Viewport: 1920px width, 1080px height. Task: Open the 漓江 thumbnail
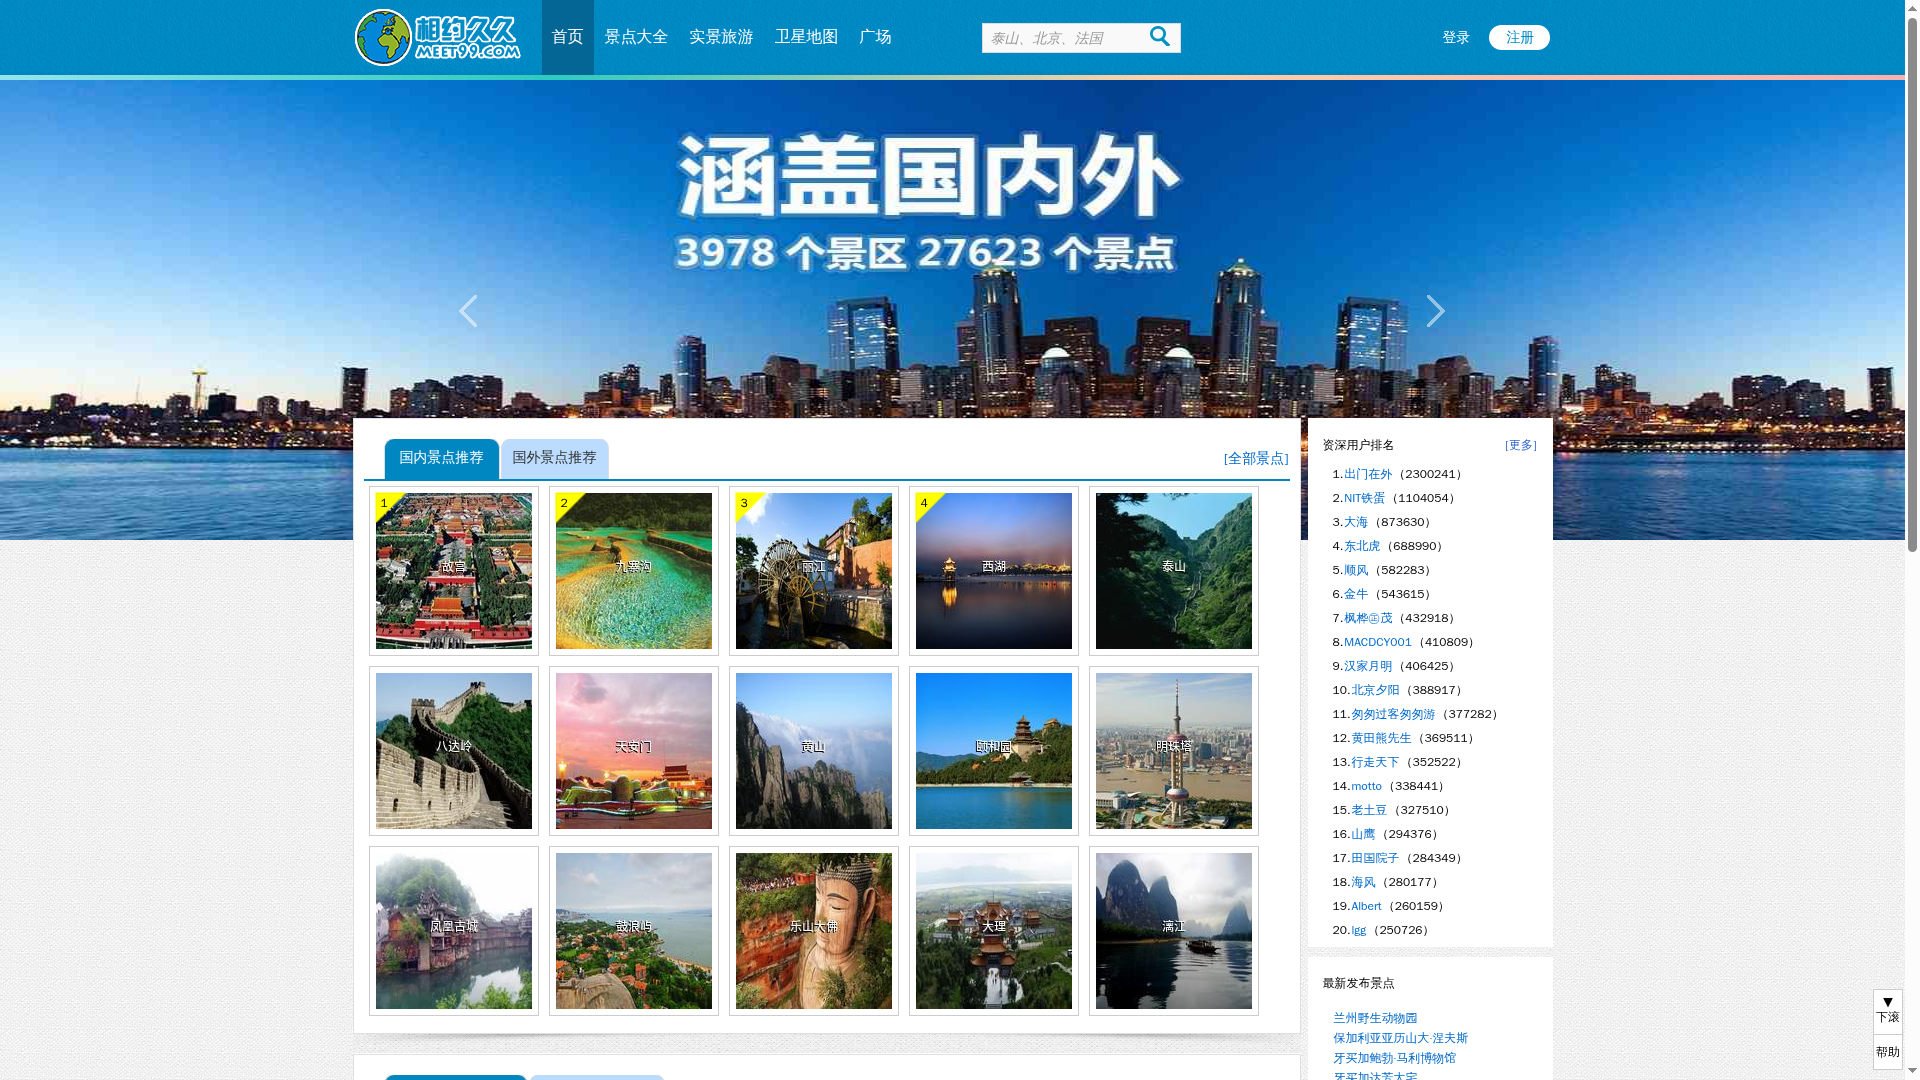pyautogui.click(x=1174, y=931)
